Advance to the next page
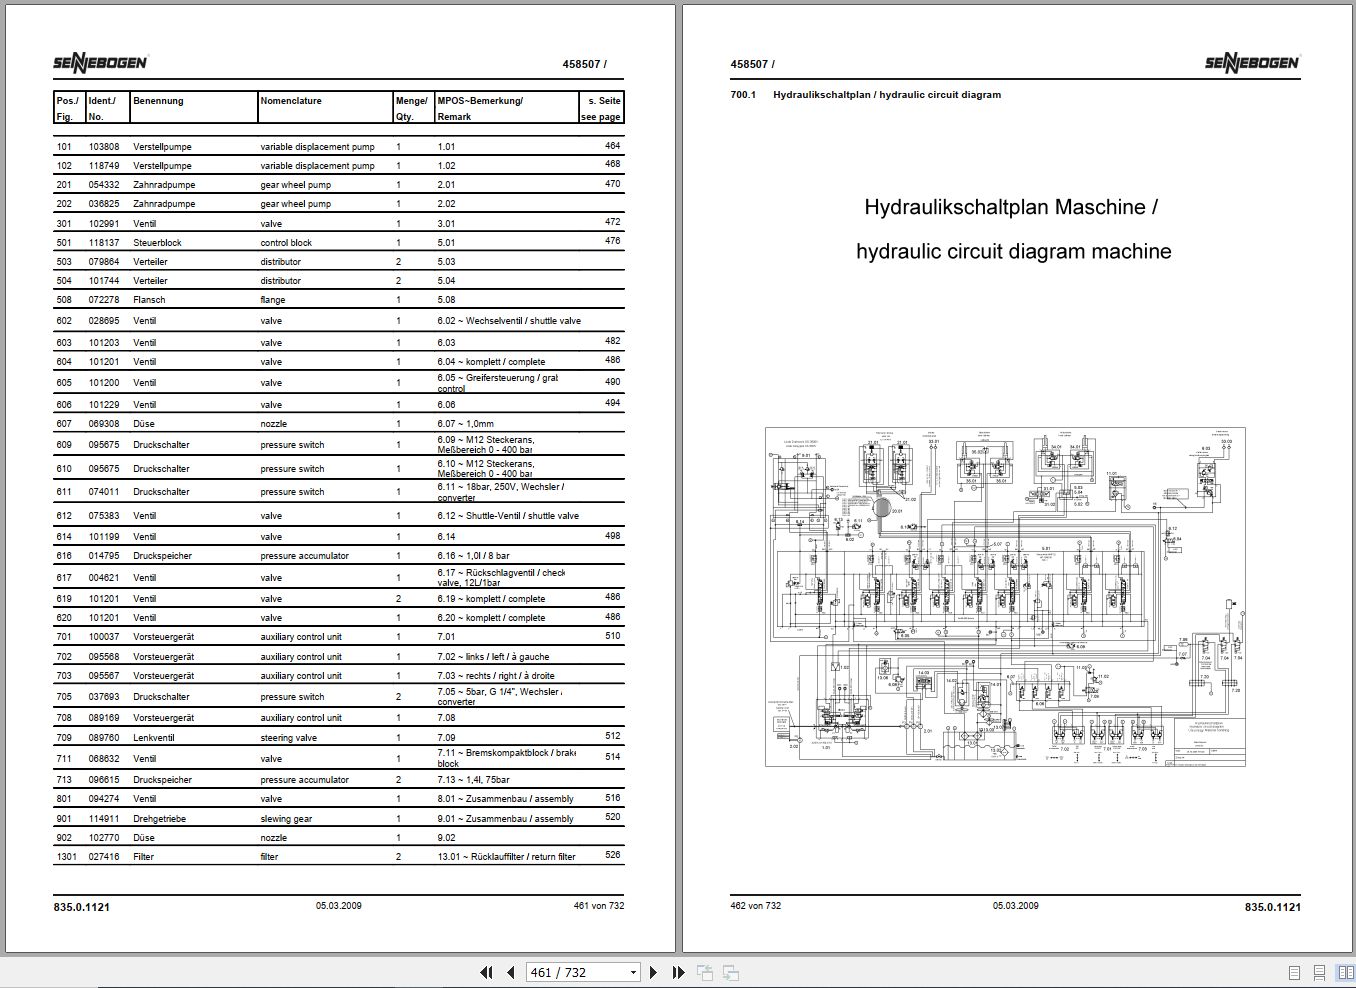 point(653,972)
